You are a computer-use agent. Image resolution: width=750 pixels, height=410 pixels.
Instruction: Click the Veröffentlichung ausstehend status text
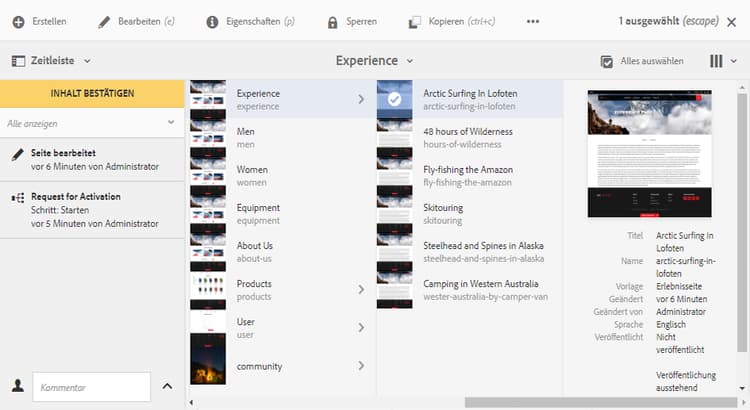686,381
